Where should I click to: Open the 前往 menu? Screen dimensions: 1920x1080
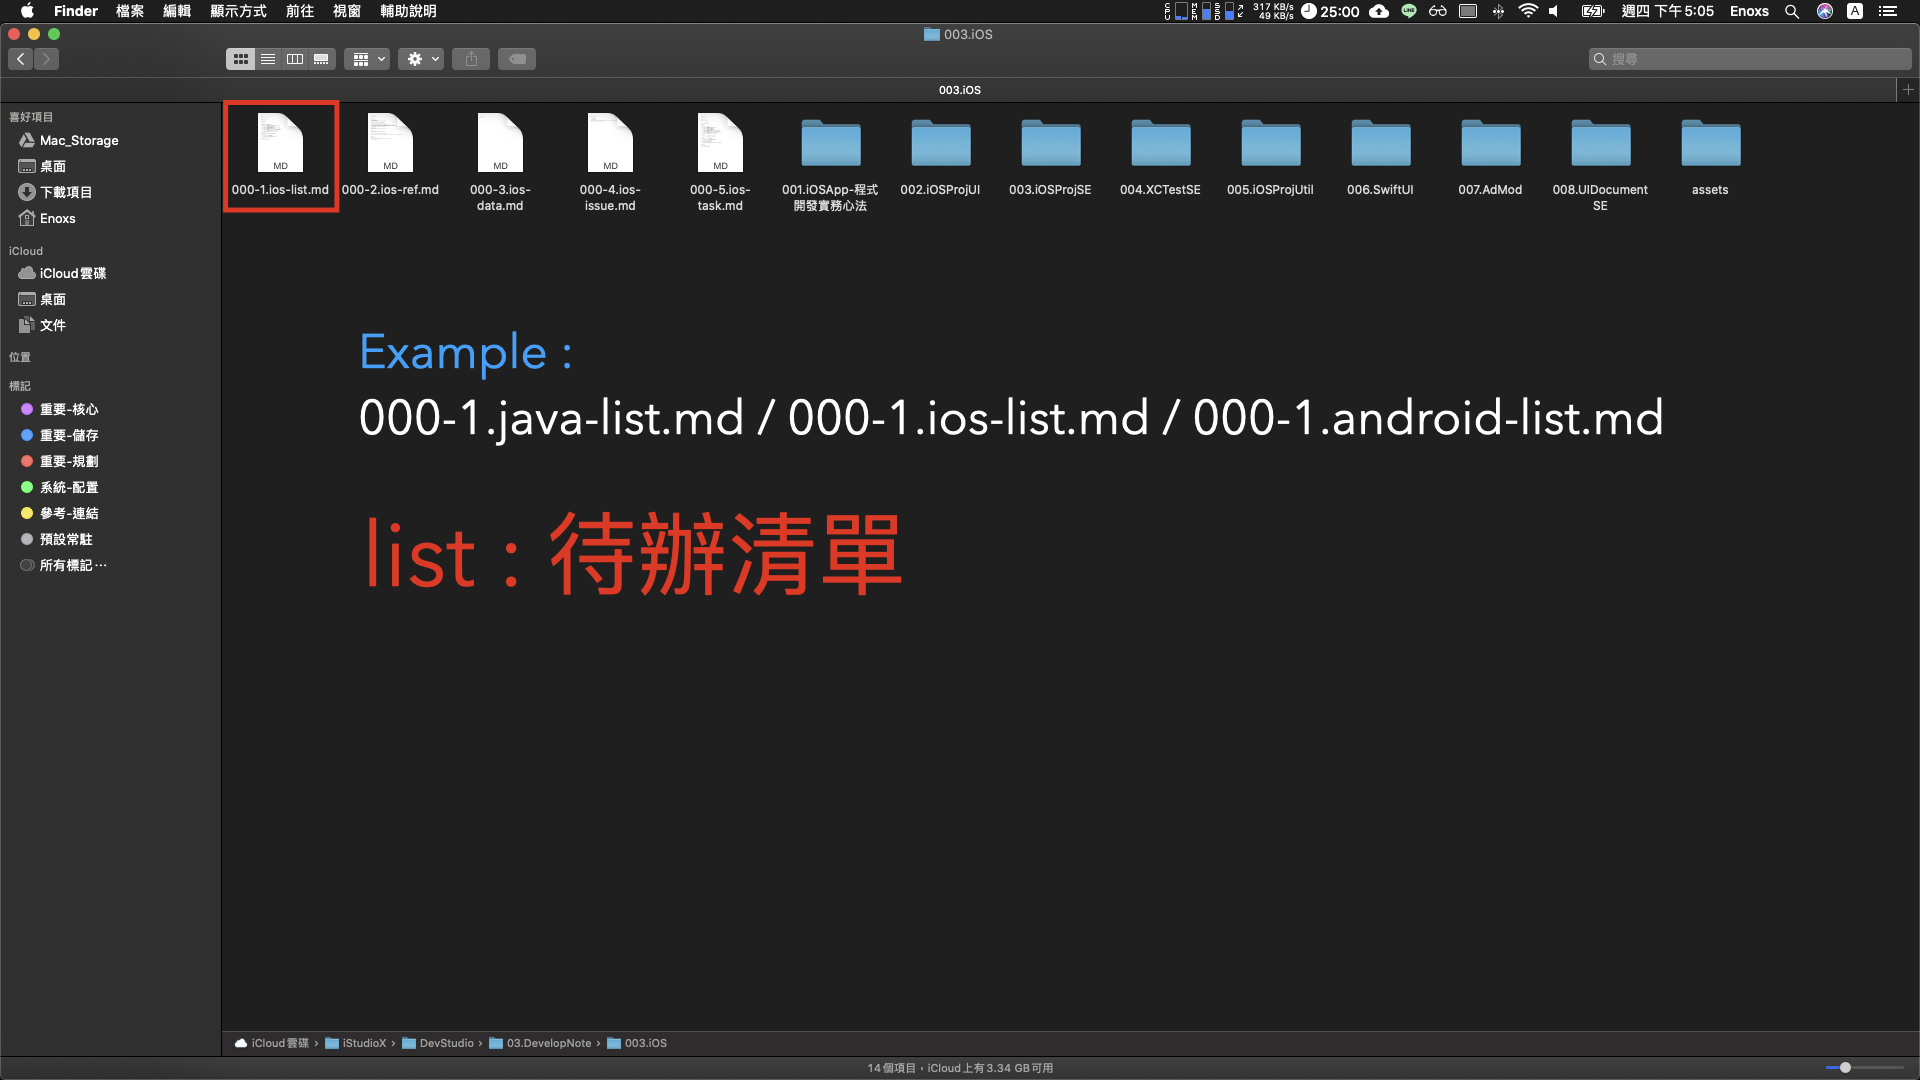[x=300, y=11]
